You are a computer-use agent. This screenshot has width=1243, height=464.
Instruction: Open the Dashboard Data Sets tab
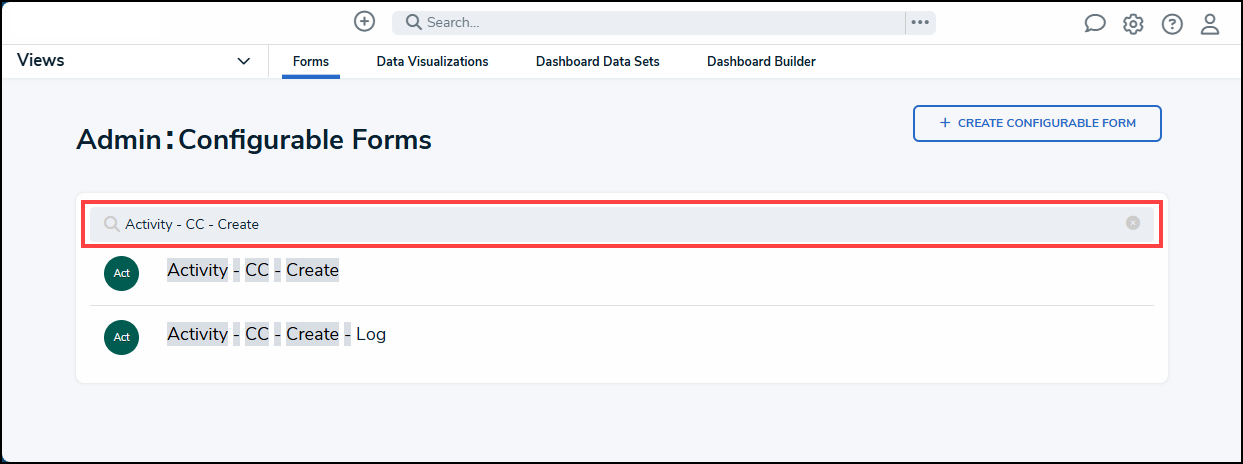(x=597, y=62)
